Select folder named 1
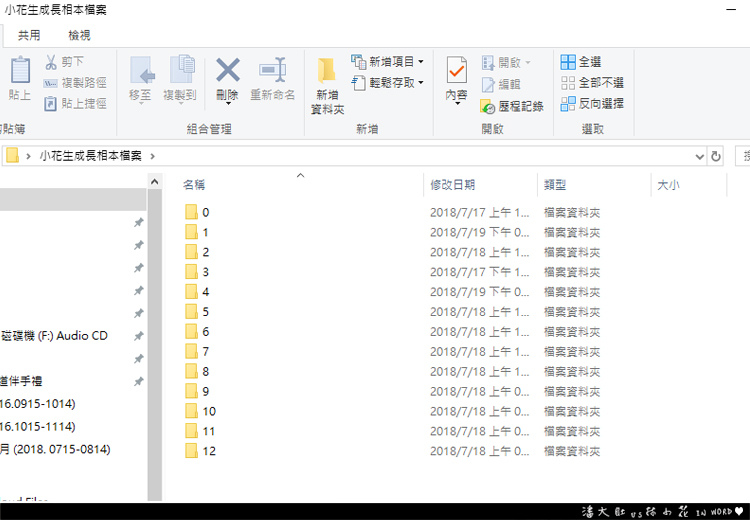750x520 pixels. pyautogui.click(x=197, y=232)
